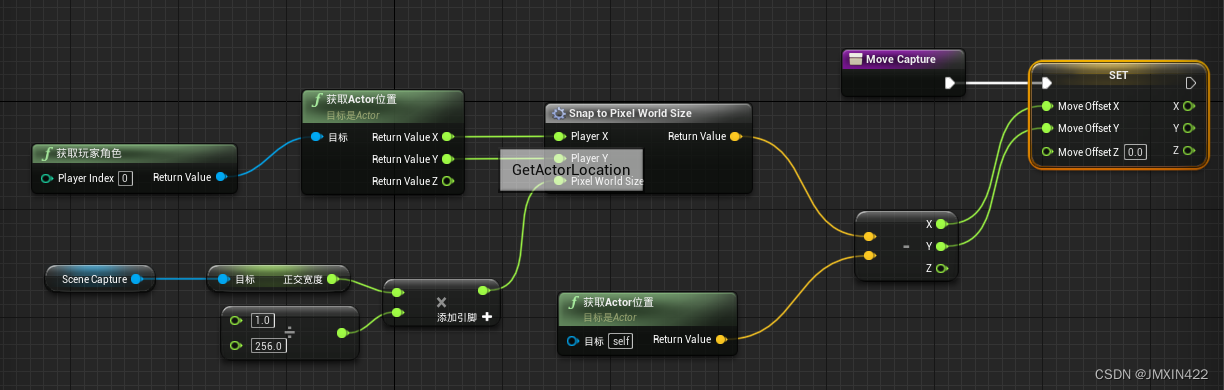Click the 目标 input pin beside 正交宽度
1224x390 pixels.
click(x=223, y=279)
